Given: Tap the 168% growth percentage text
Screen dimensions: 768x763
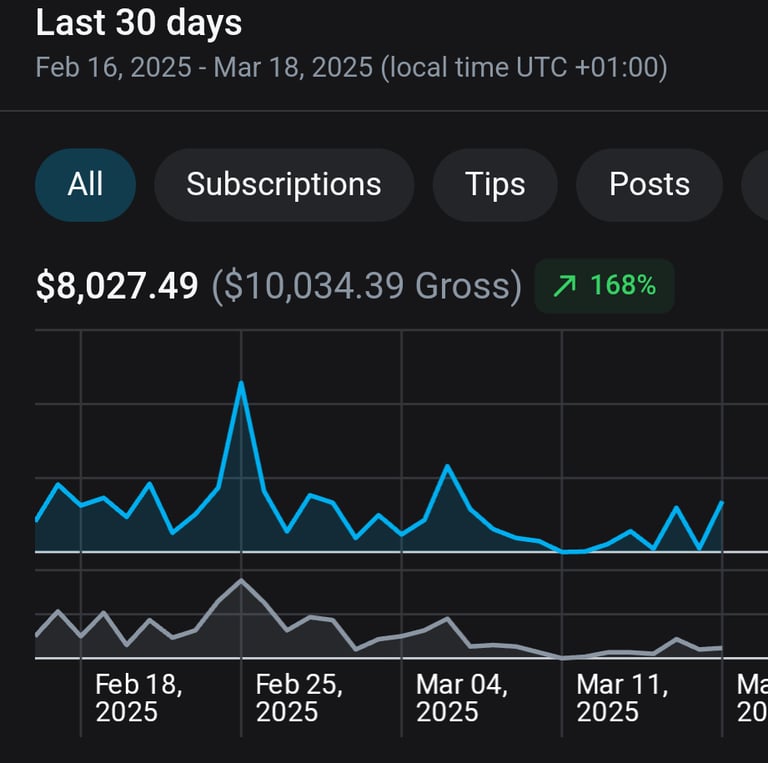Looking at the screenshot, I should [622, 286].
